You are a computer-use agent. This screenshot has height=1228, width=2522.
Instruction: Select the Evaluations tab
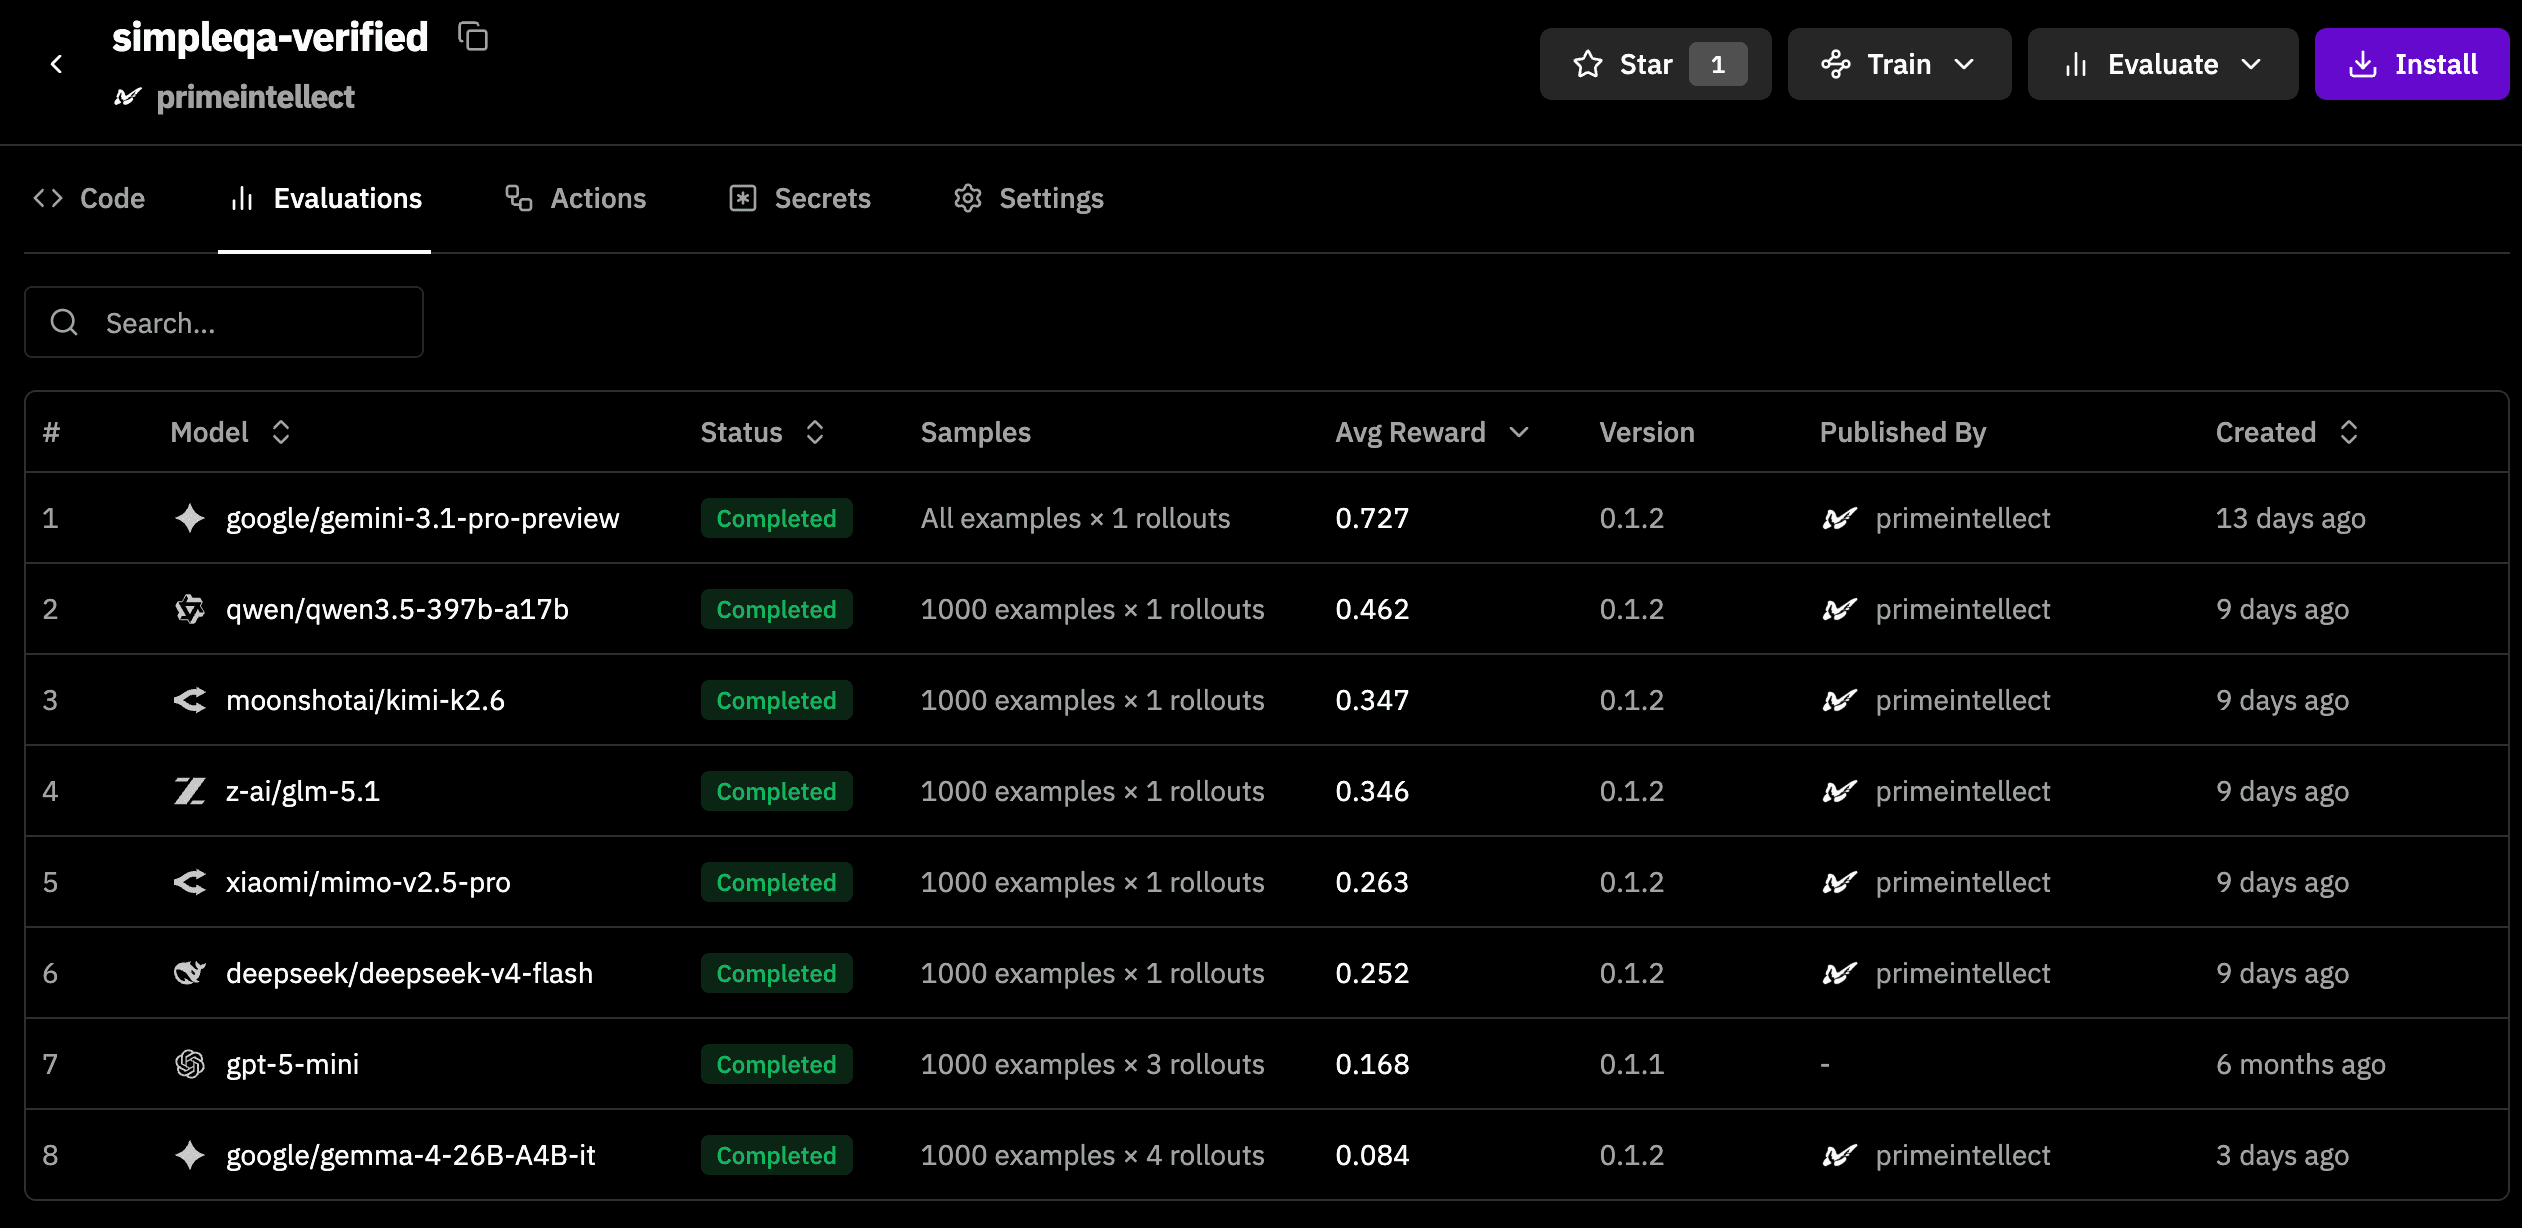point(325,198)
